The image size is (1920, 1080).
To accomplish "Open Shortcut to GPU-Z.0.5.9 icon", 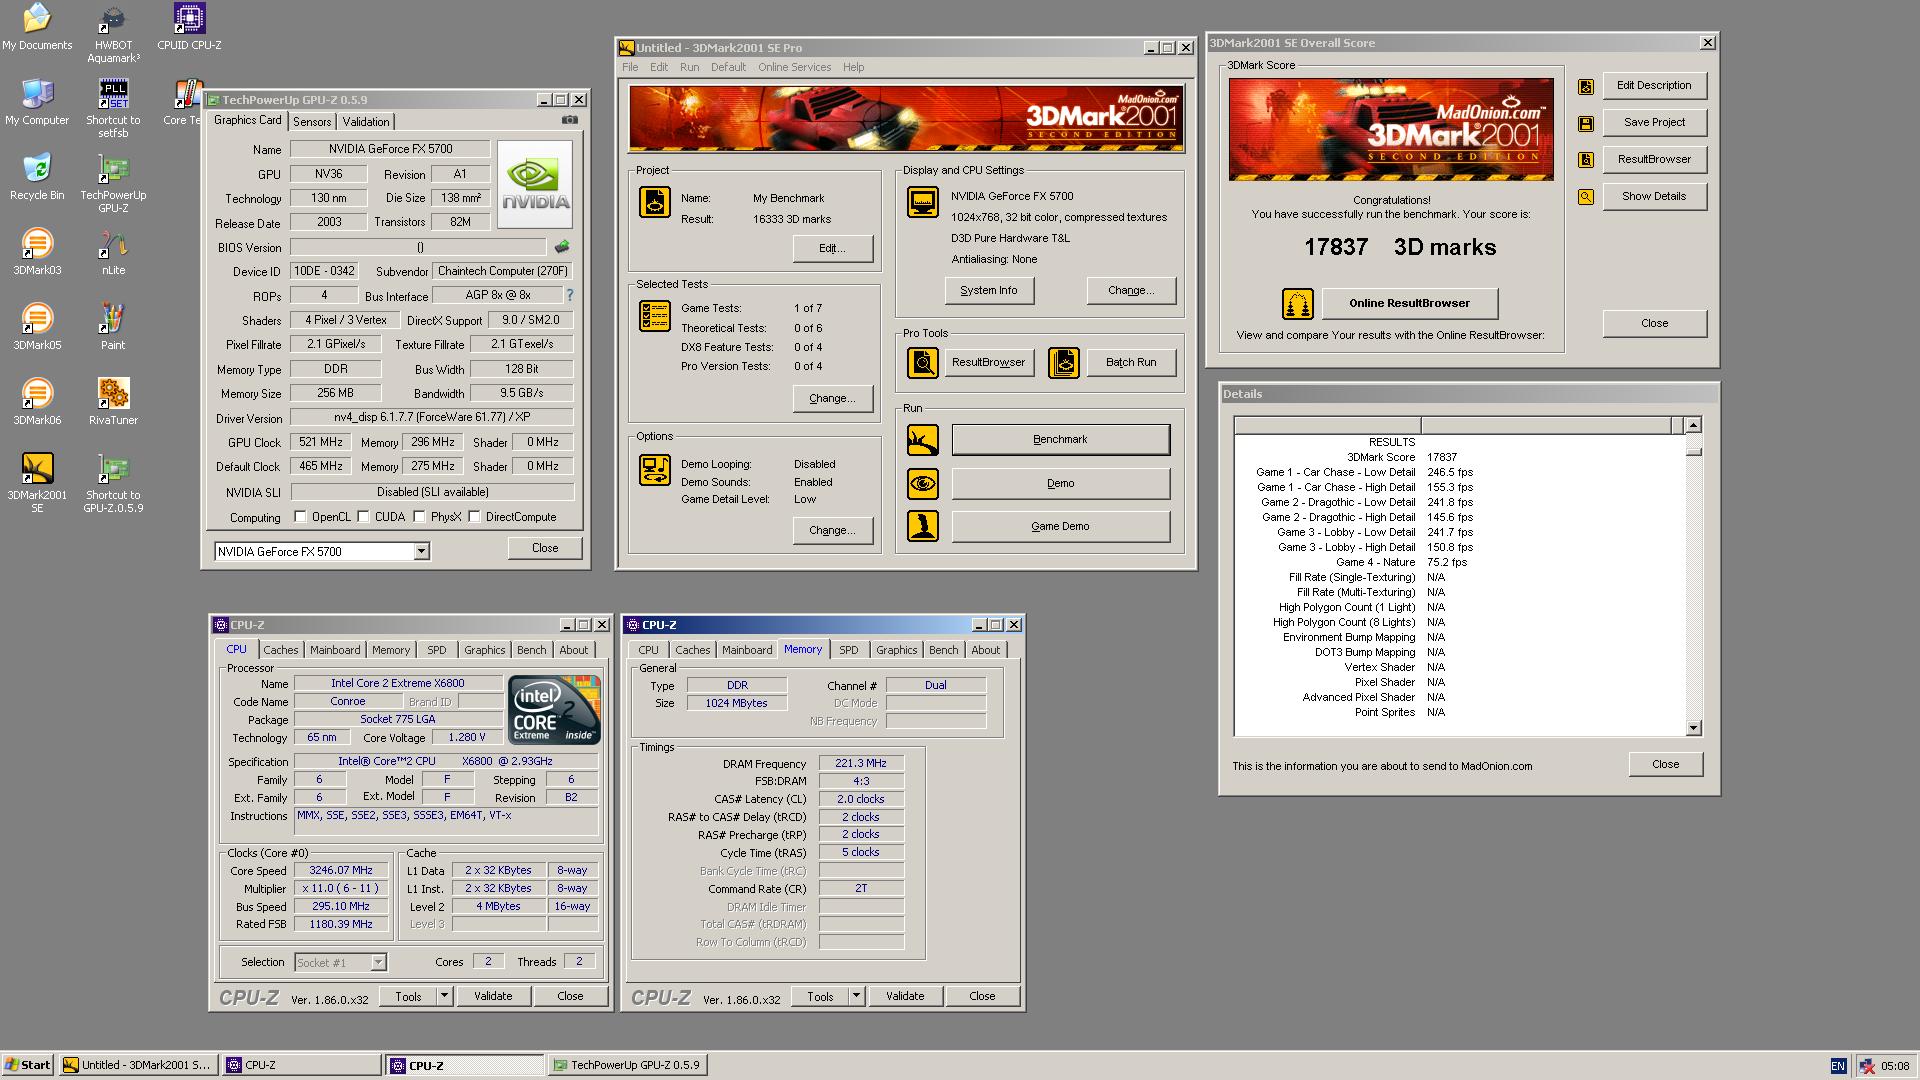I will click(113, 483).
